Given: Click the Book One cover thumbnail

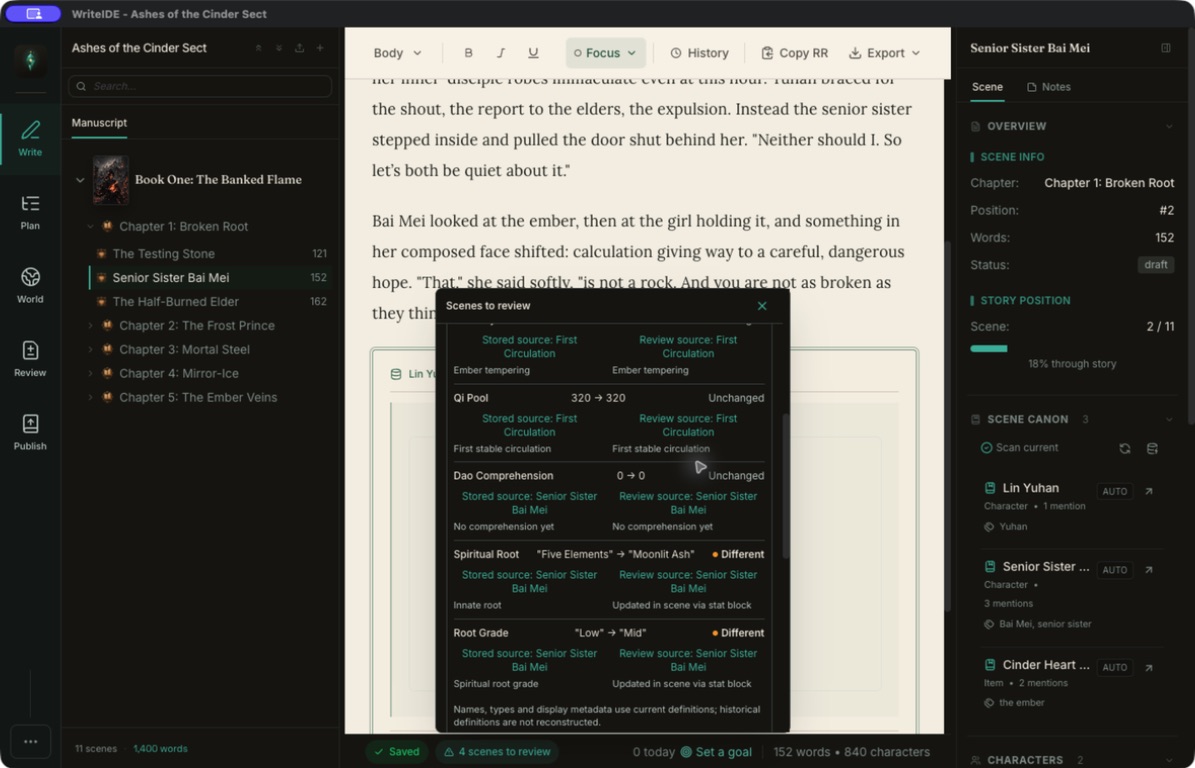Looking at the screenshot, I should 111,180.
